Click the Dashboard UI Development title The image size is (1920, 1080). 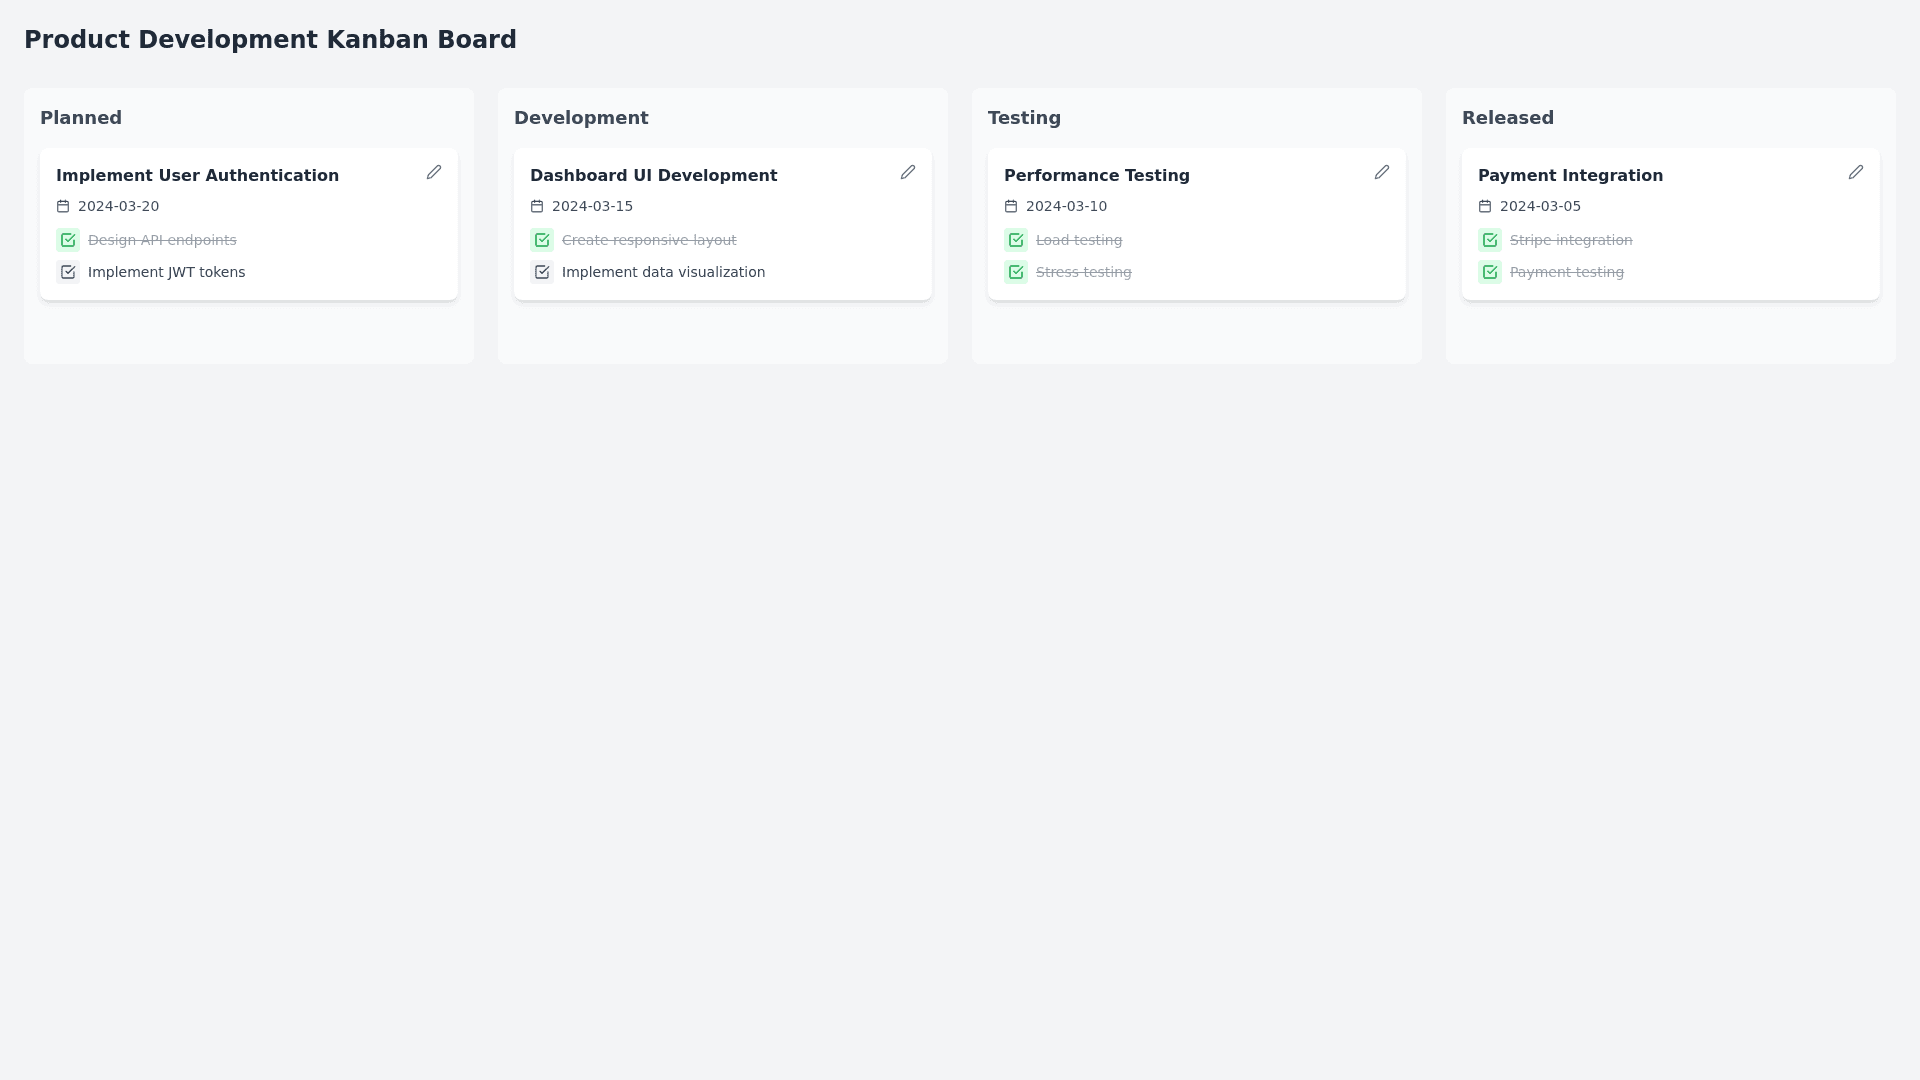pyautogui.click(x=653, y=176)
